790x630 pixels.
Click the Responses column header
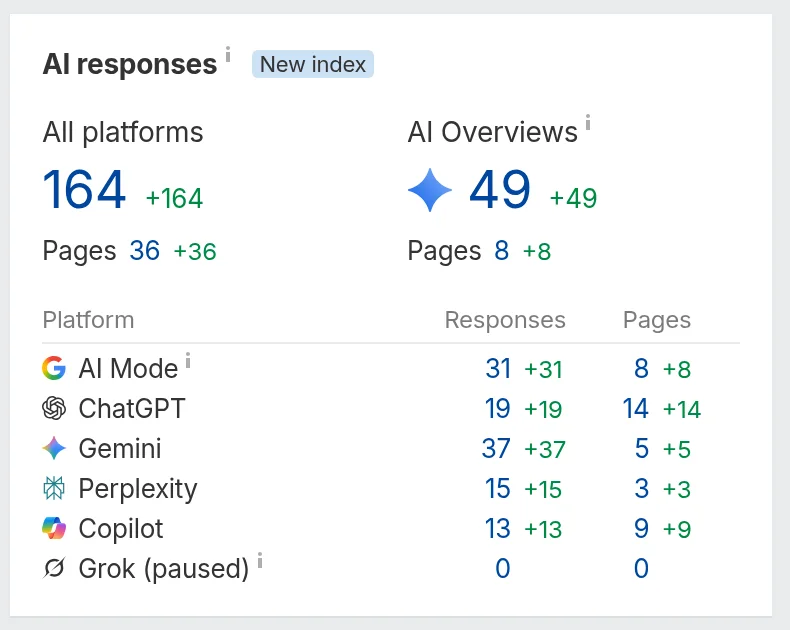click(x=505, y=320)
